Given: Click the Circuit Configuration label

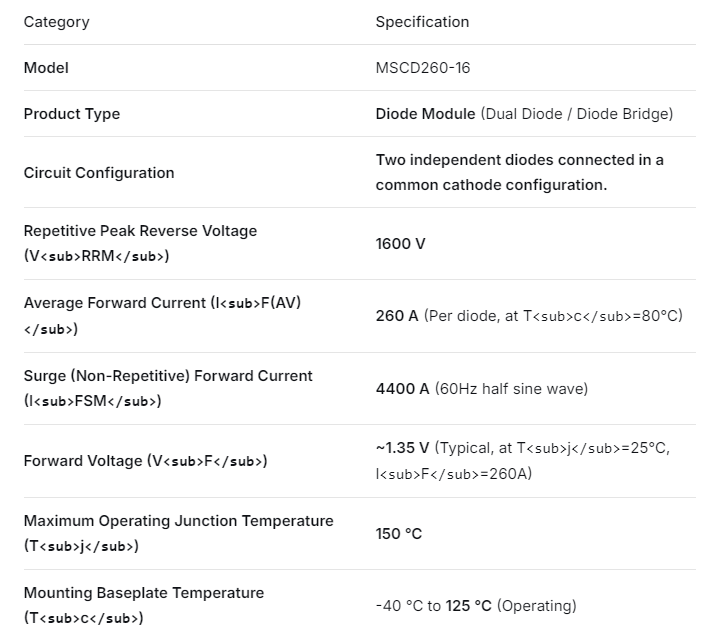Looking at the screenshot, I should (x=99, y=173).
